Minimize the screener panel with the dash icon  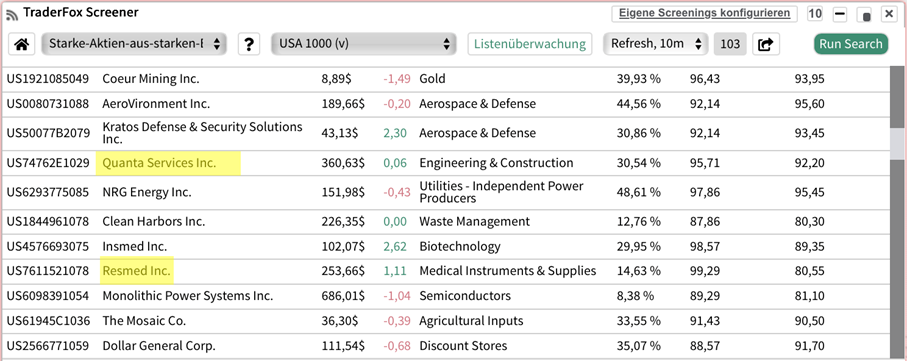click(840, 13)
